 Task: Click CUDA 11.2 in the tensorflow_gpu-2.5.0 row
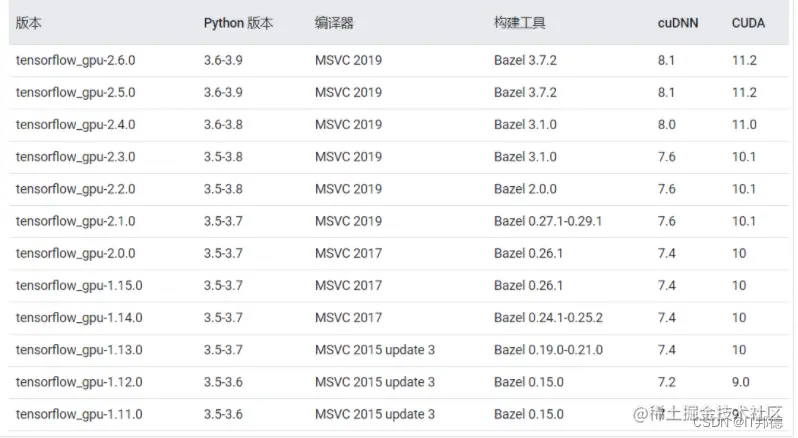744,93
